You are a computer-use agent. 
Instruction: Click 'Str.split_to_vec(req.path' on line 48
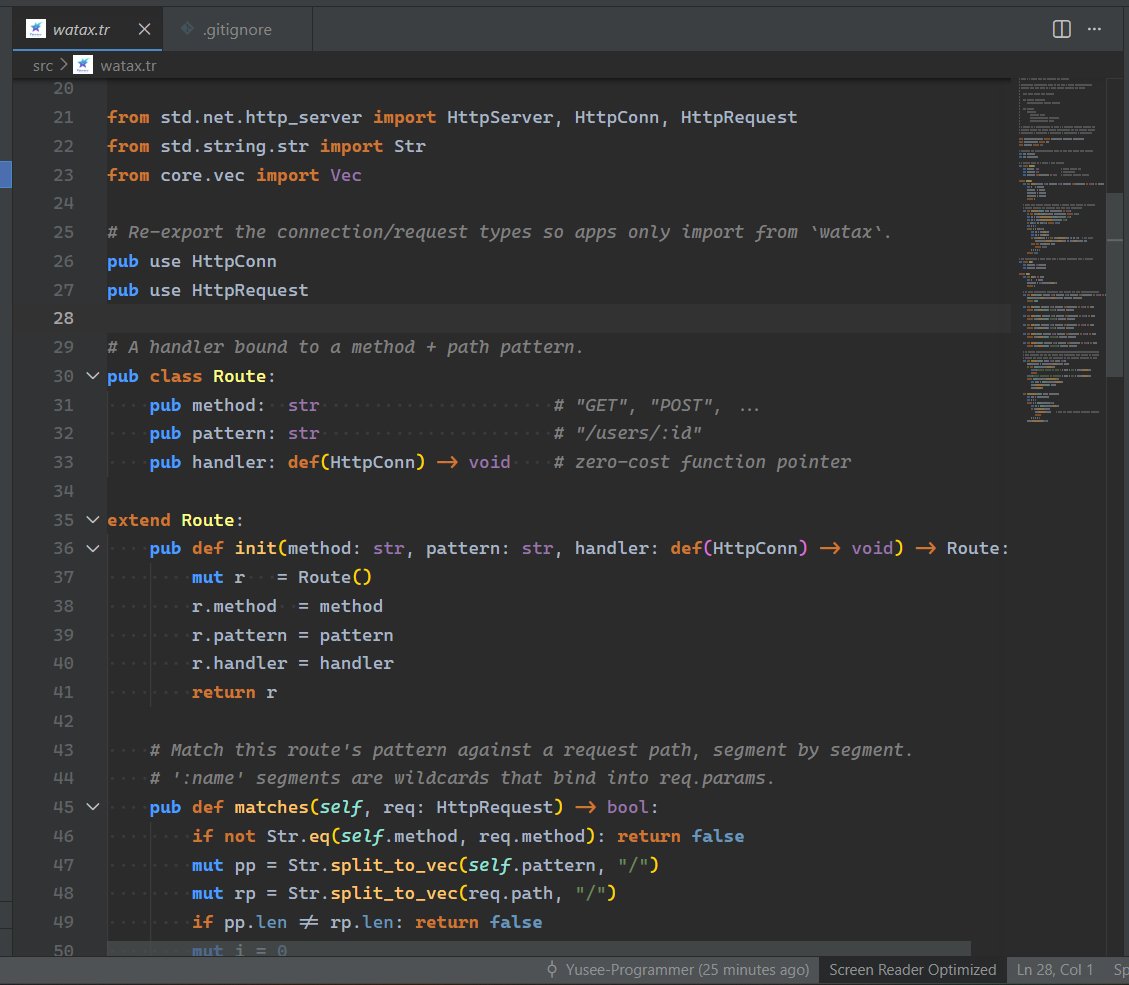[420, 894]
